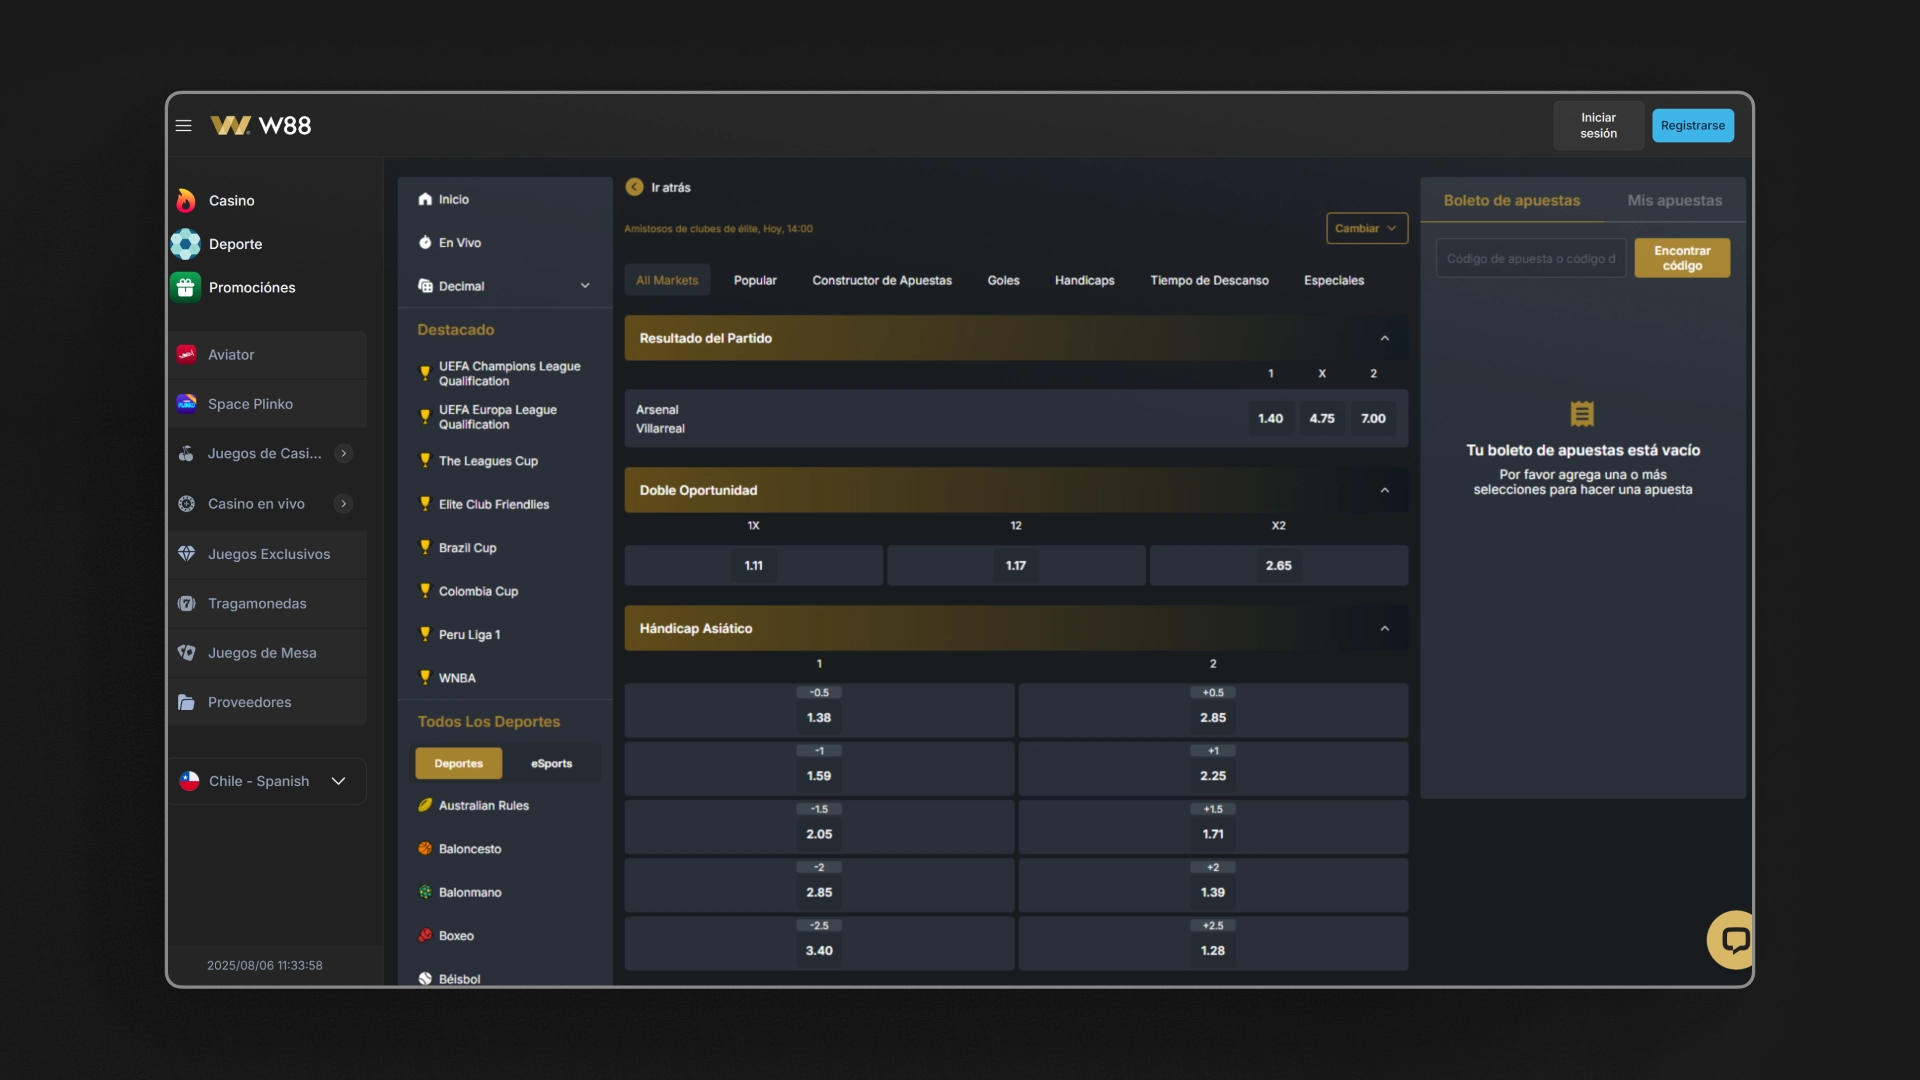Select the Popular tab
1920x1080 pixels.
pyautogui.click(x=755, y=281)
